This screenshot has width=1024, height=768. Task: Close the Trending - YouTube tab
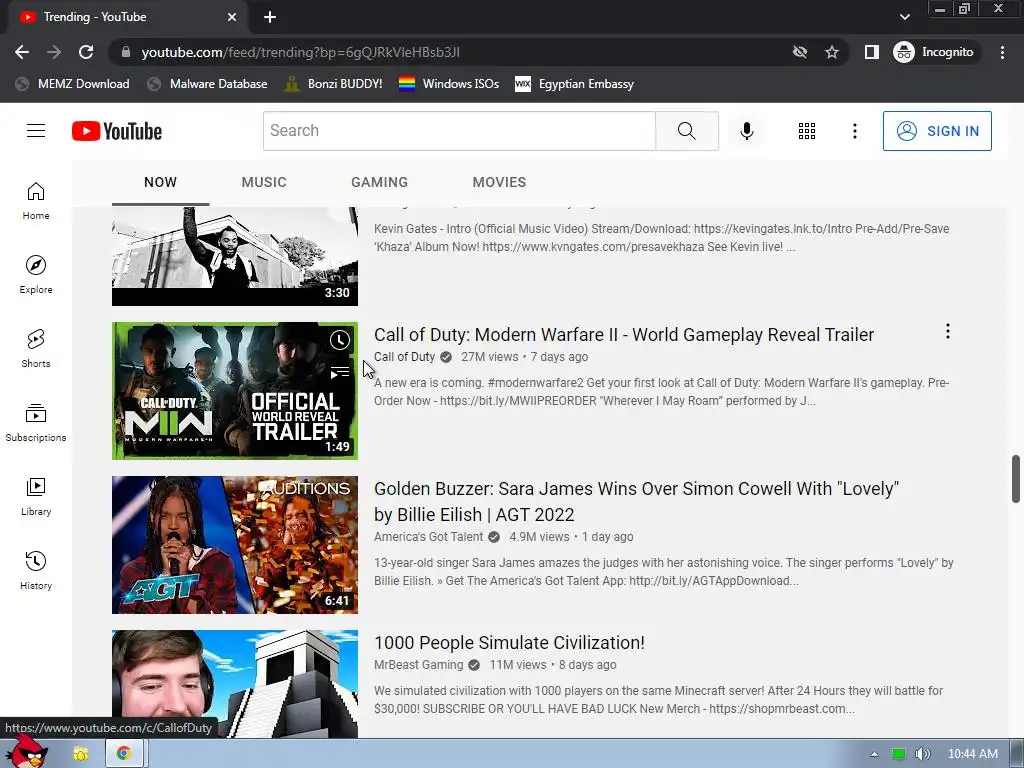point(232,17)
